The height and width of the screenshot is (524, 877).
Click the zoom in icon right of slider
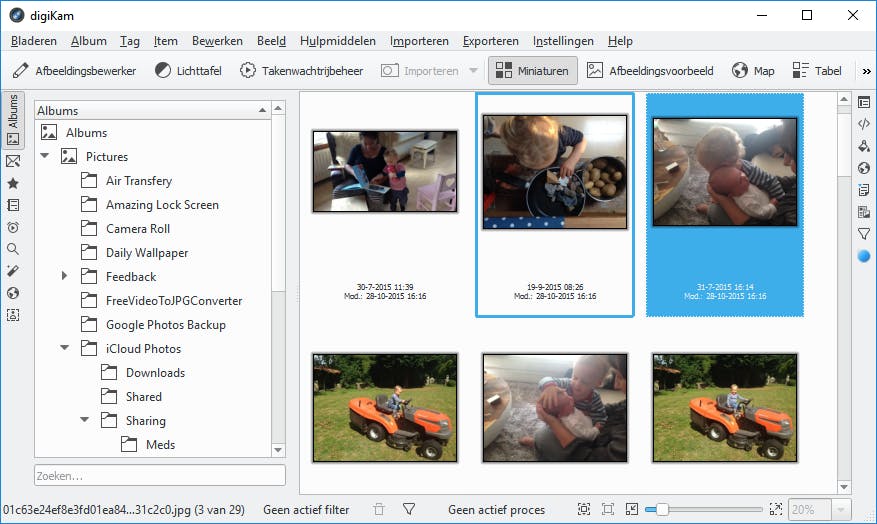tap(776, 509)
